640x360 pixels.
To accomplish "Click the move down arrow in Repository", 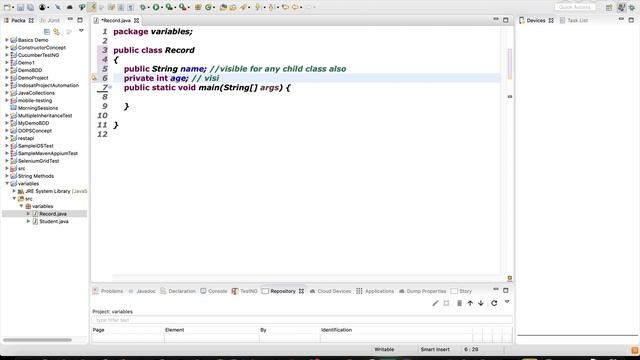I will (x=481, y=303).
